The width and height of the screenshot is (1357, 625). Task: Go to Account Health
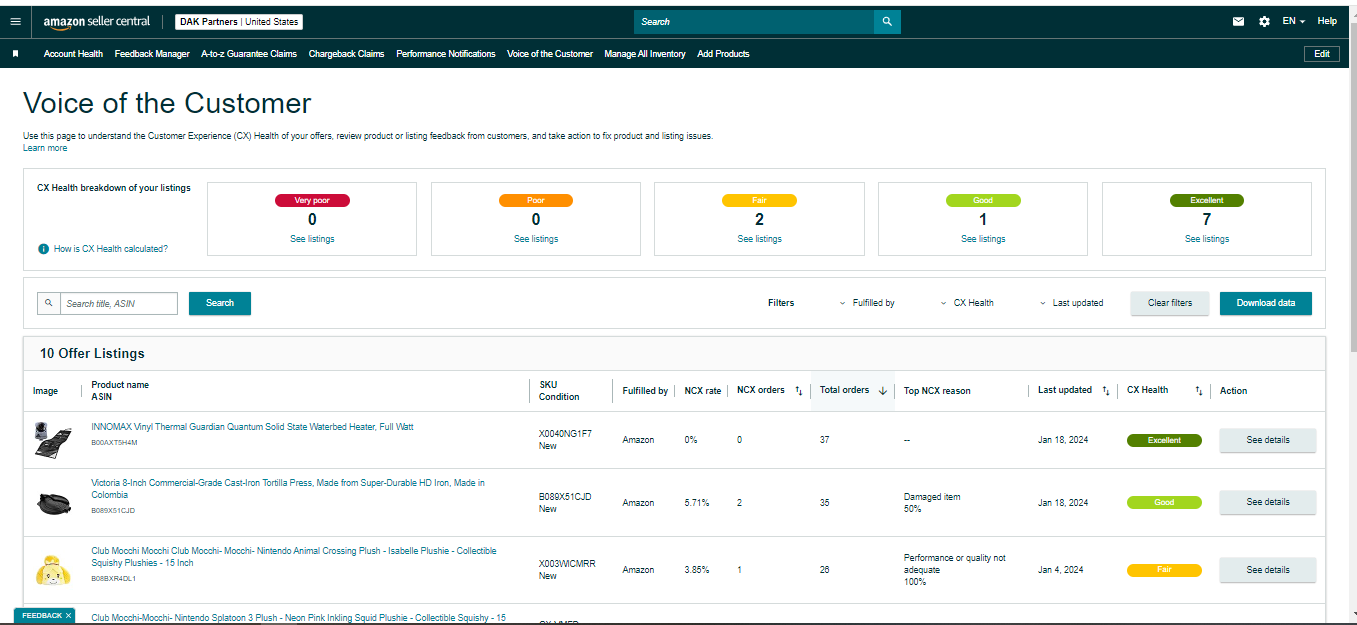pos(73,54)
